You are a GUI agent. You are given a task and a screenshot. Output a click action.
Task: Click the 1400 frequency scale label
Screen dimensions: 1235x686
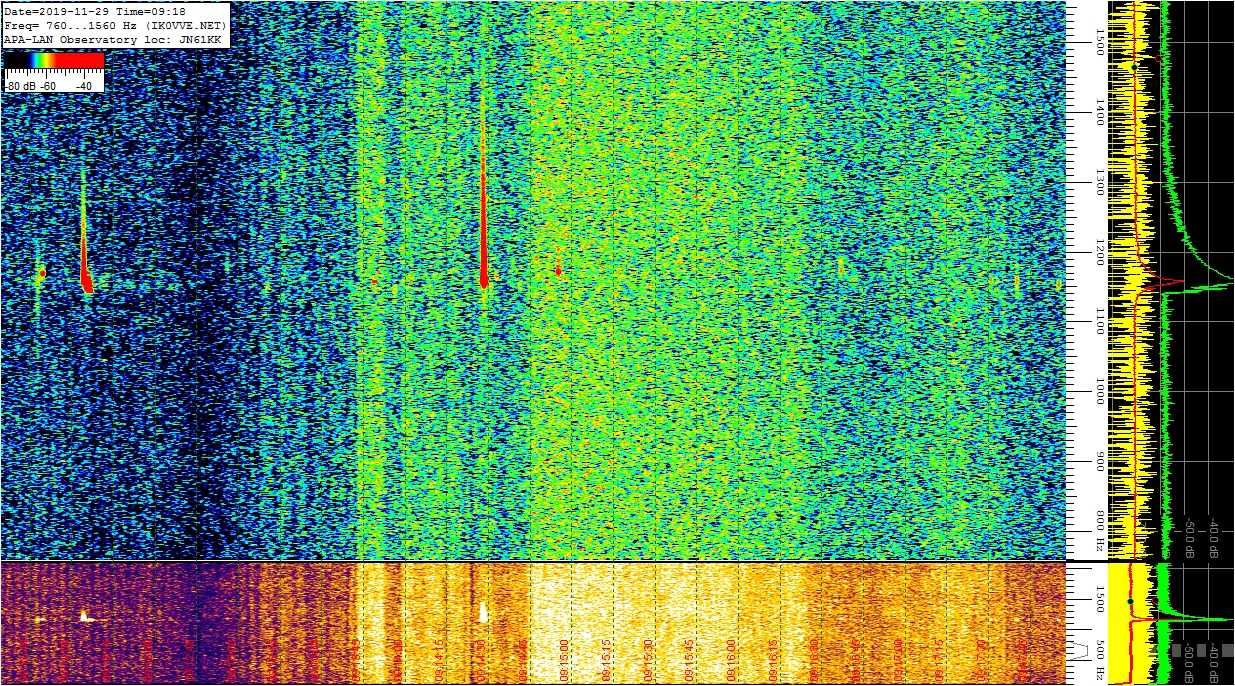pos(1099,111)
